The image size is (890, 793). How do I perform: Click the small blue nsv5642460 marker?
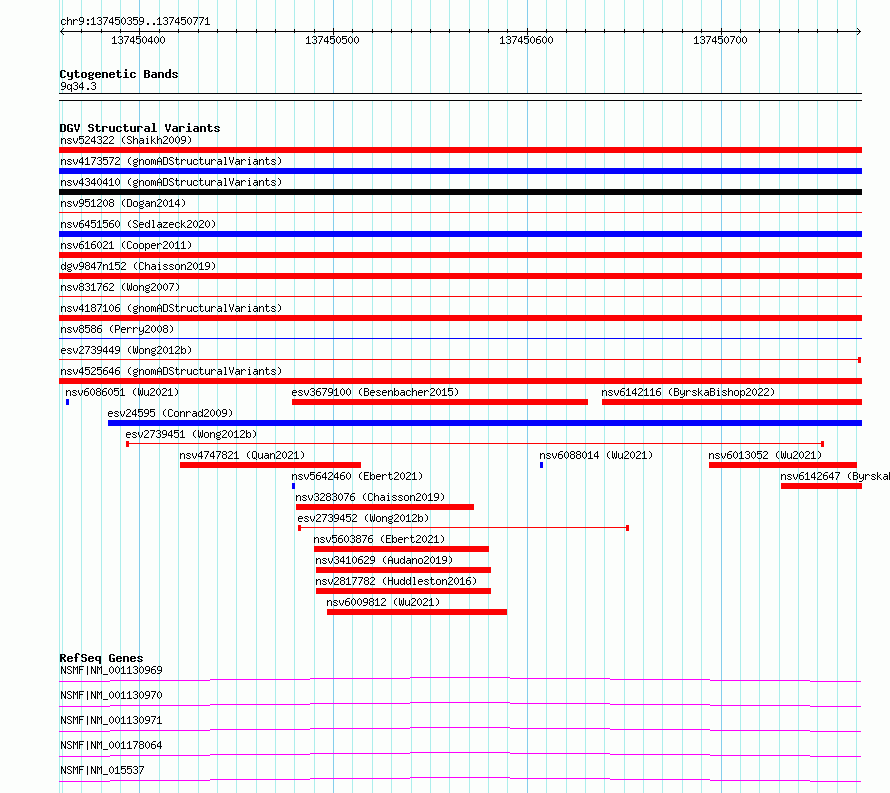(x=293, y=486)
